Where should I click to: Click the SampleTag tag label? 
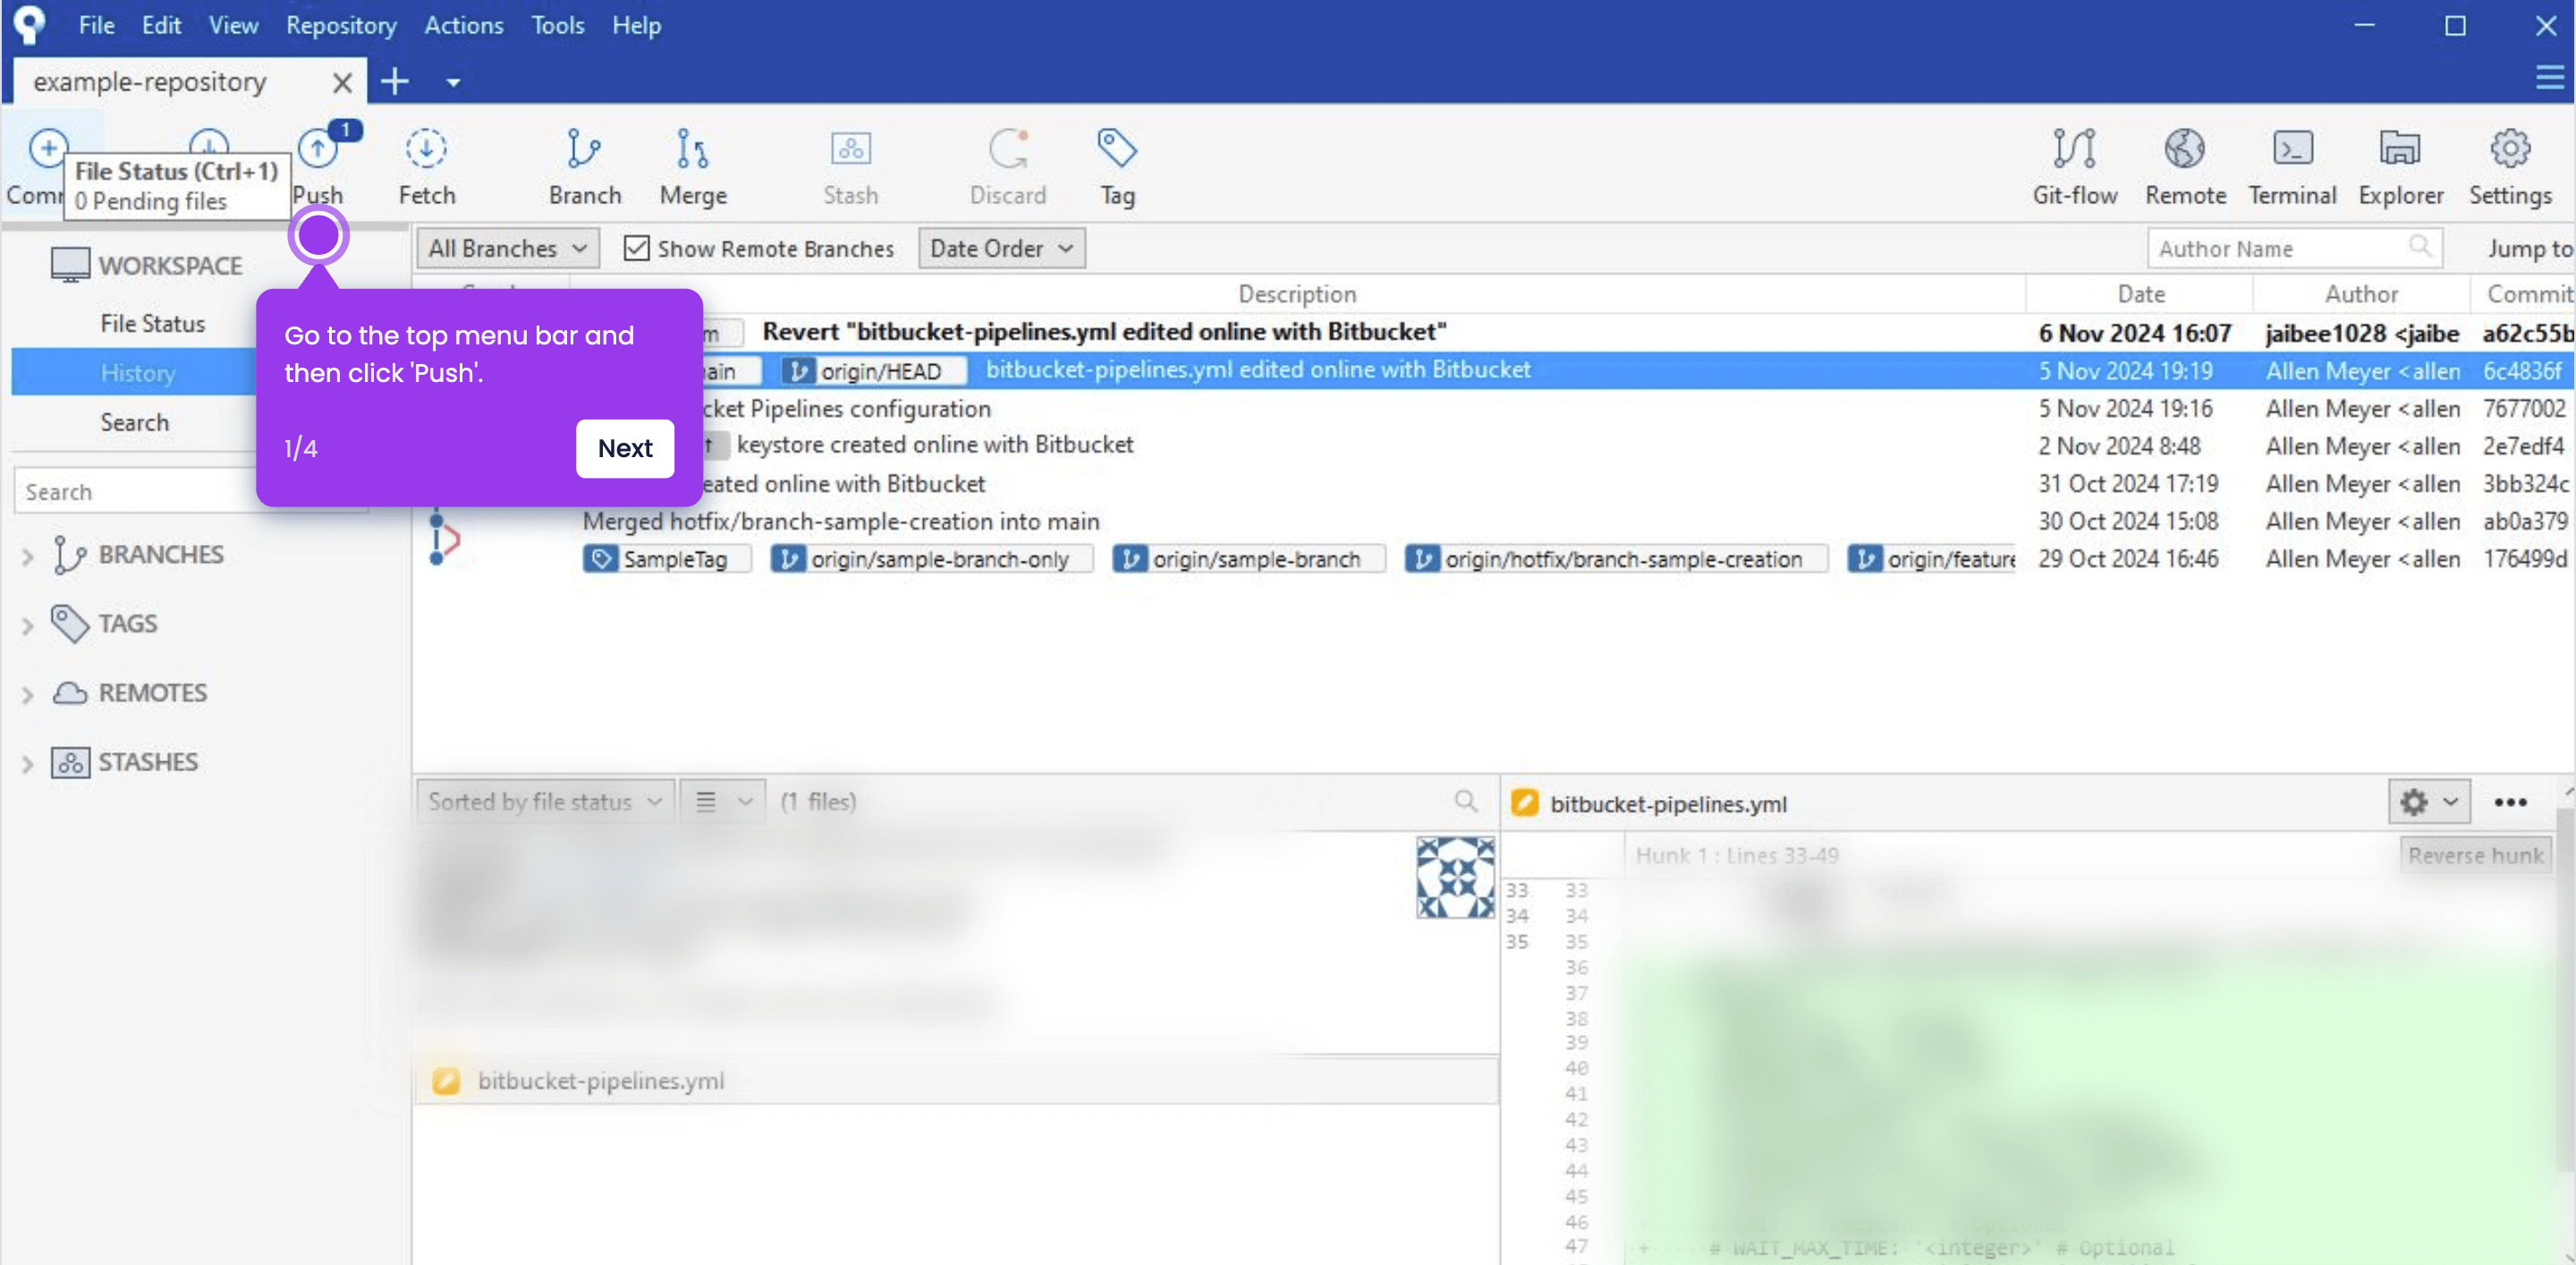pyautogui.click(x=666, y=559)
